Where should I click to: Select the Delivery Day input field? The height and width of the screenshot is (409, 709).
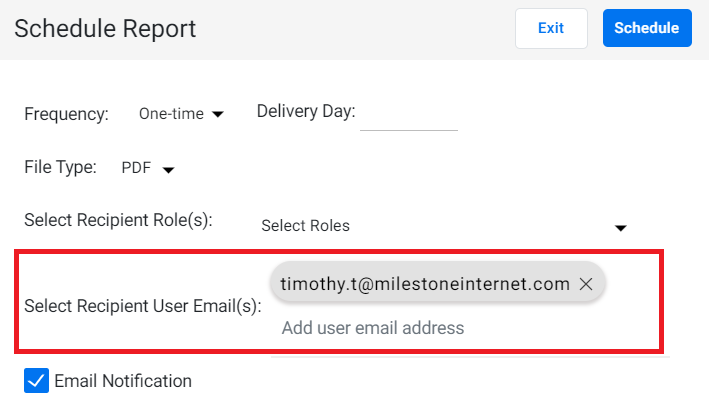pos(409,115)
